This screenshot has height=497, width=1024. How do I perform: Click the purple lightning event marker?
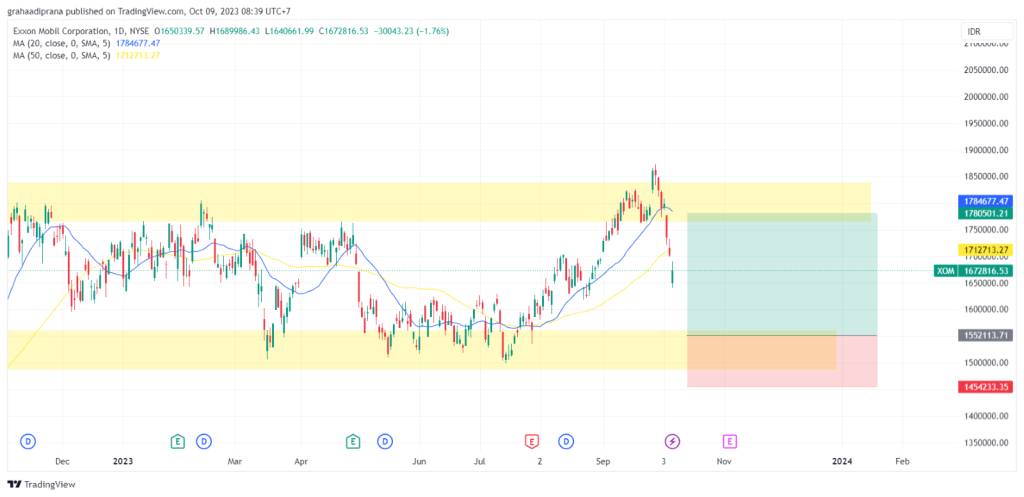pyautogui.click(x=672, y=441)
